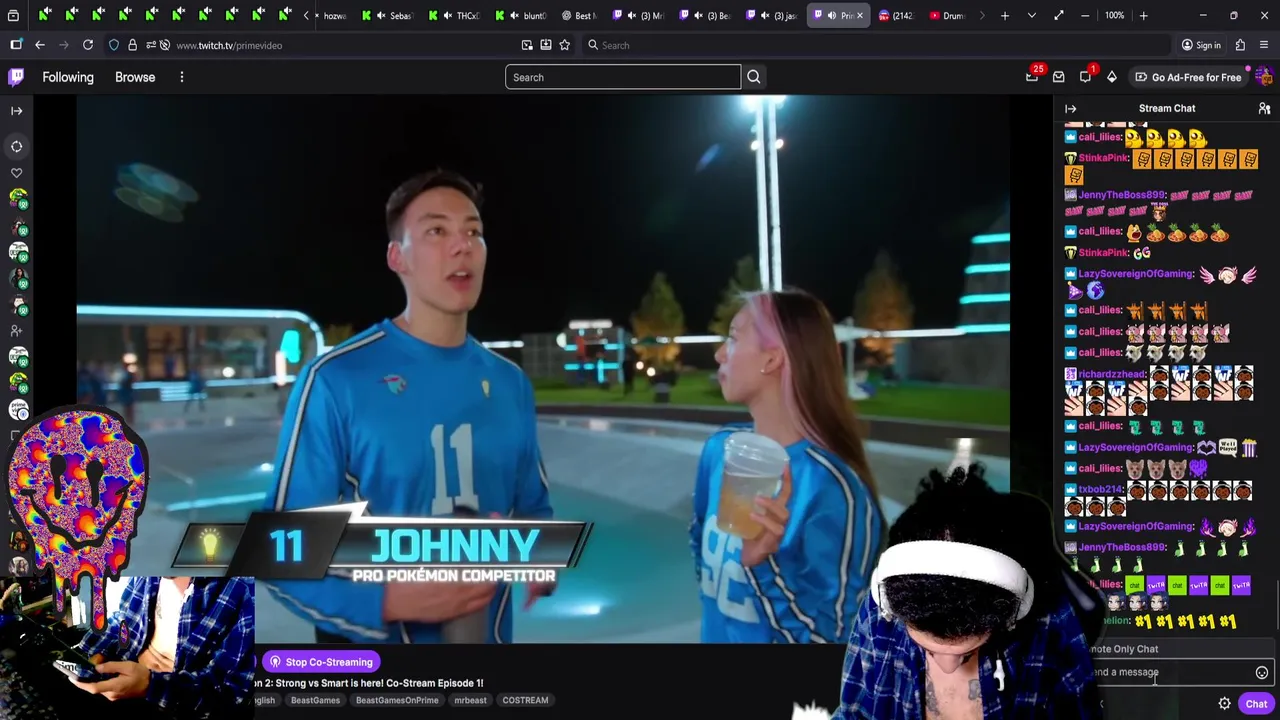Open sidebar For You recommendations icon

tap(16, 146)
